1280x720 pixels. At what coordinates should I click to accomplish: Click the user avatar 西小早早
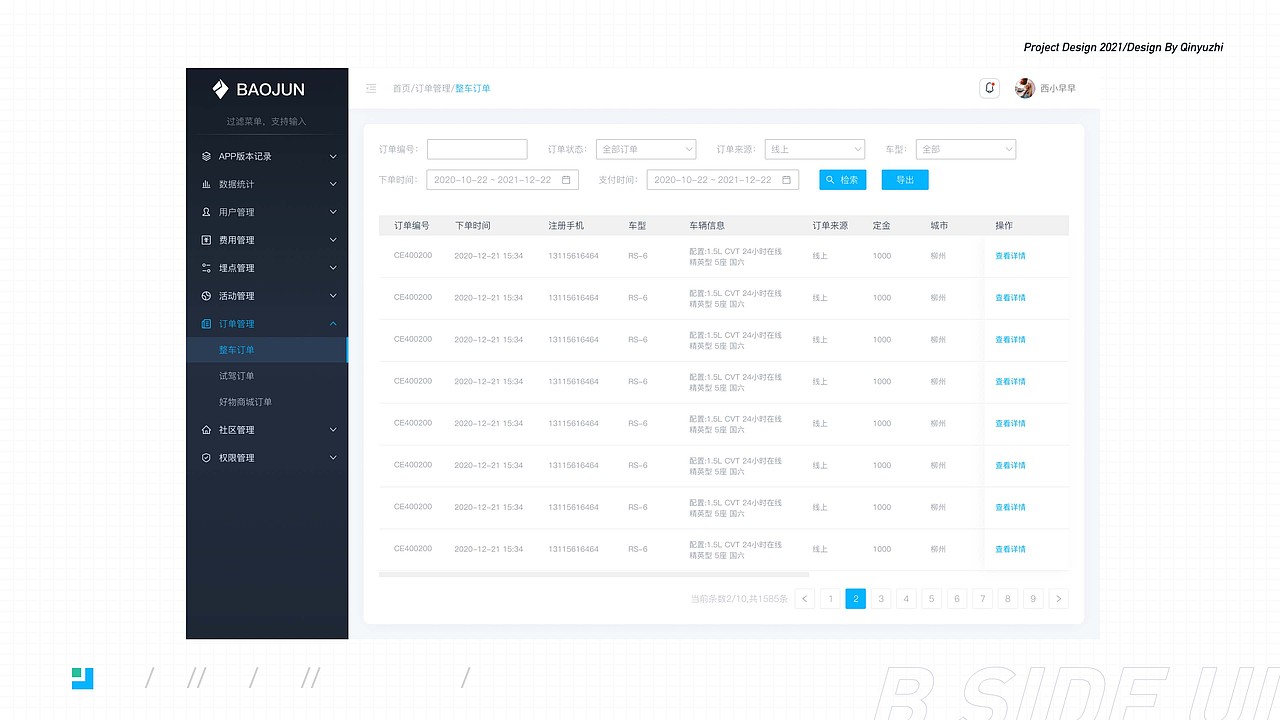[1024, 88]
